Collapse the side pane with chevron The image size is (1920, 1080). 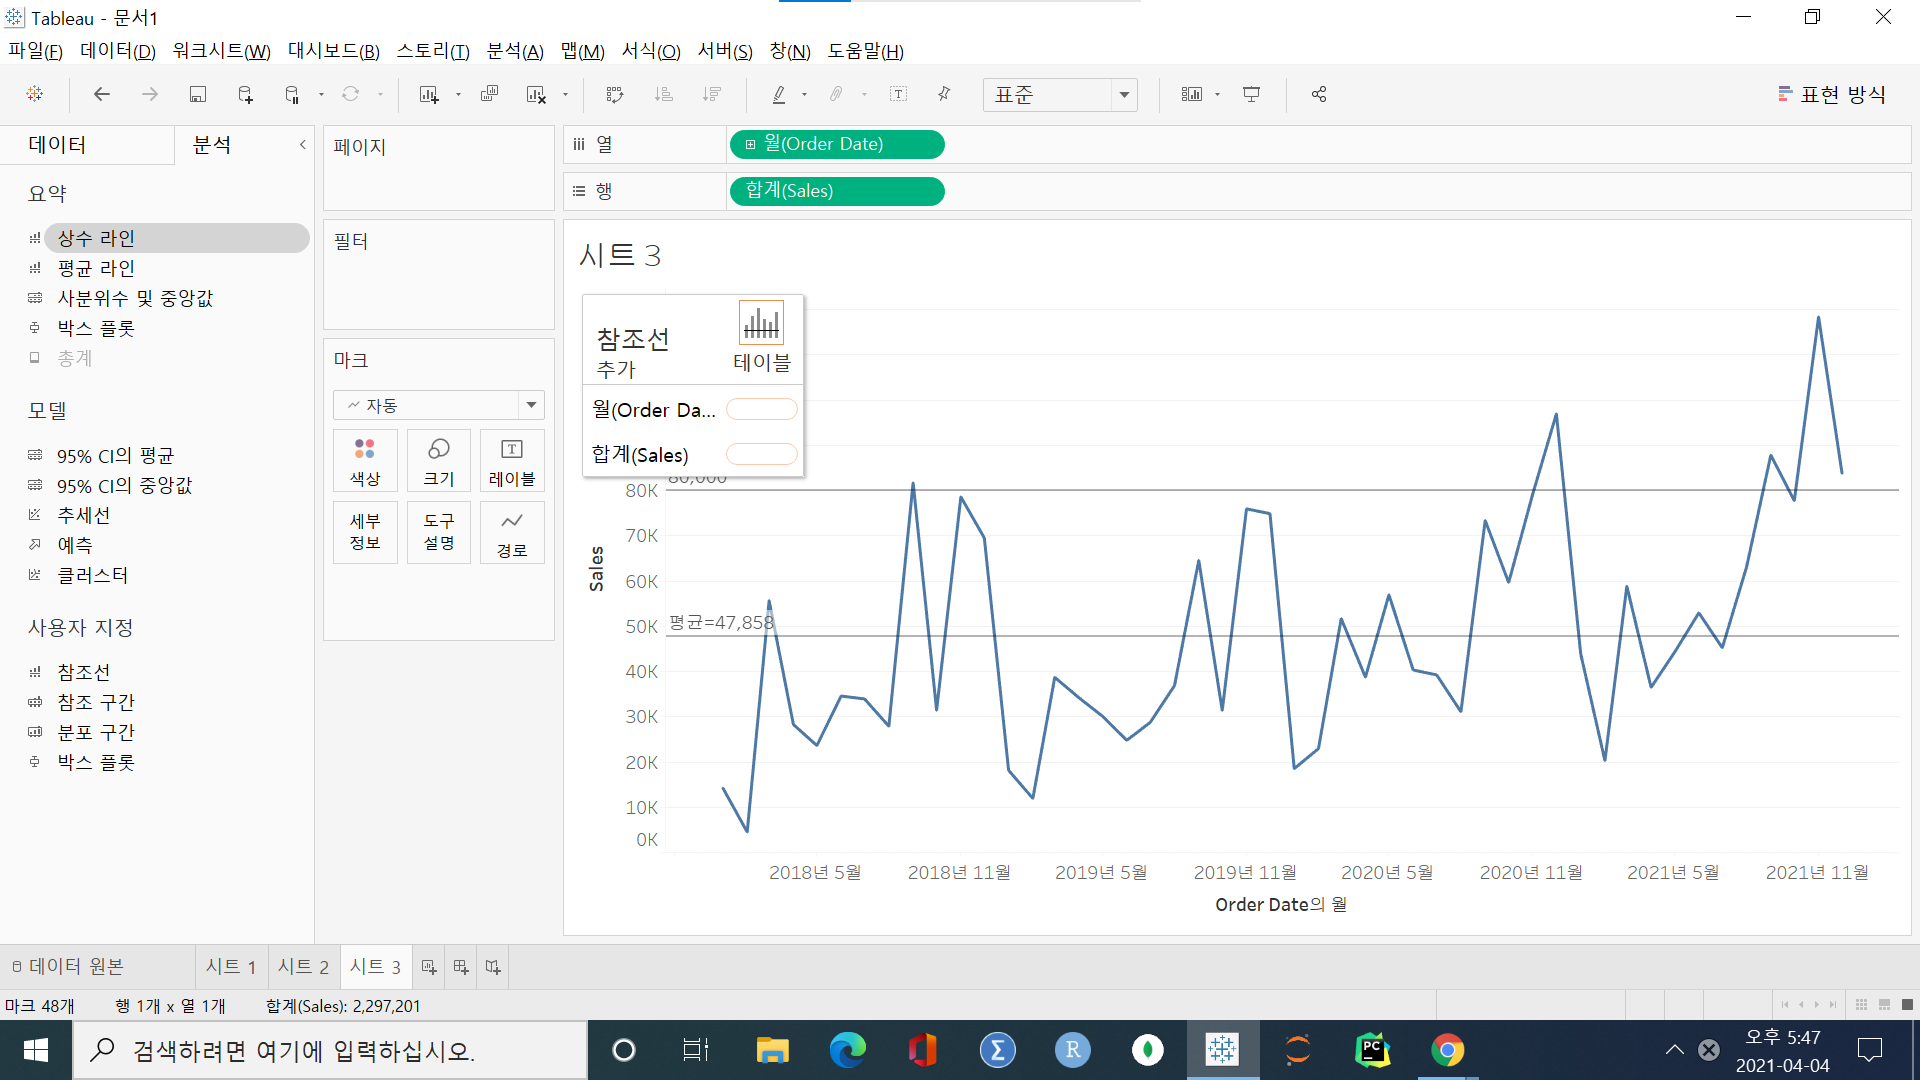point(302,145)
